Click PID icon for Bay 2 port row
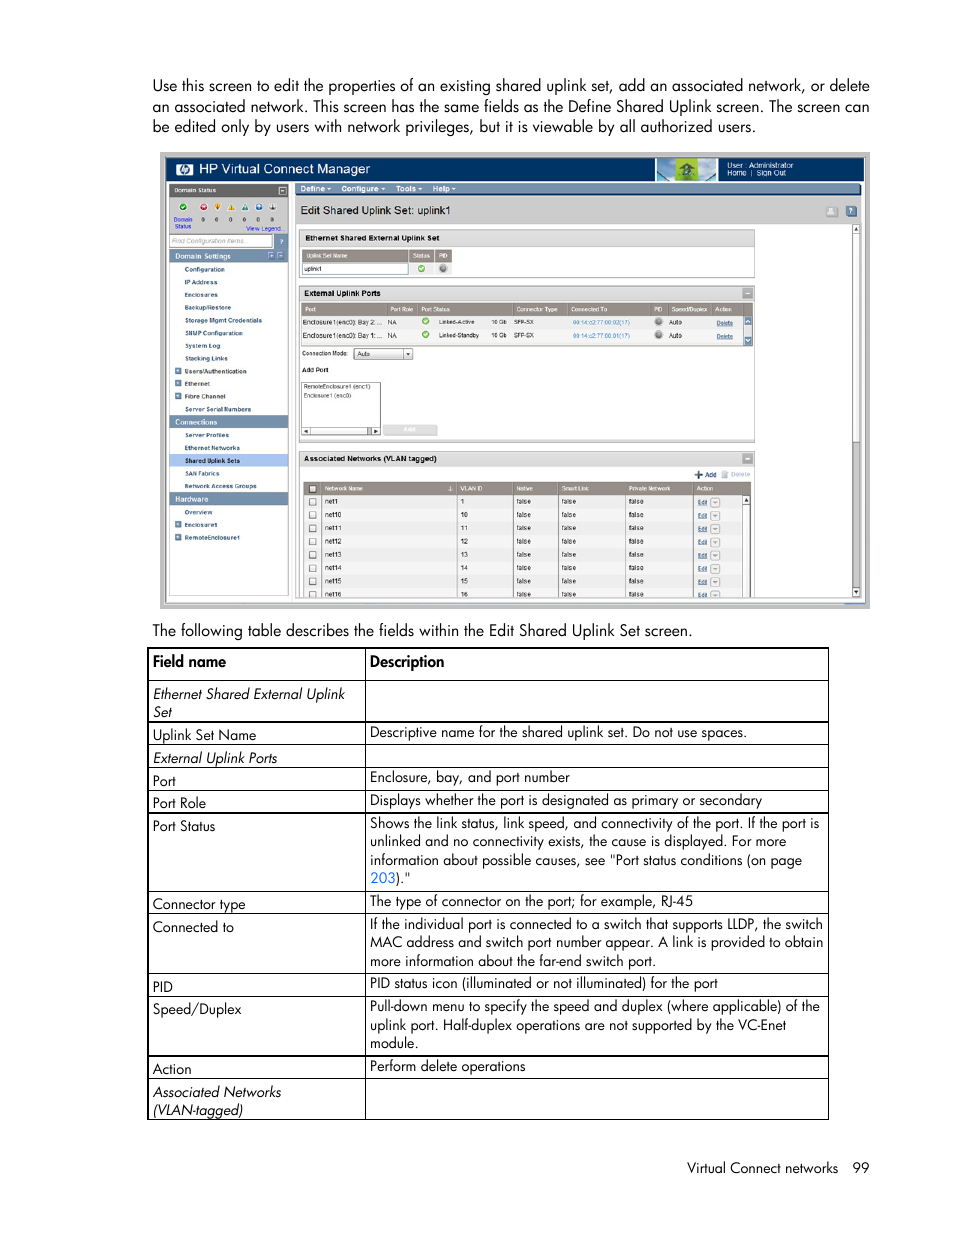 point(658,322)
